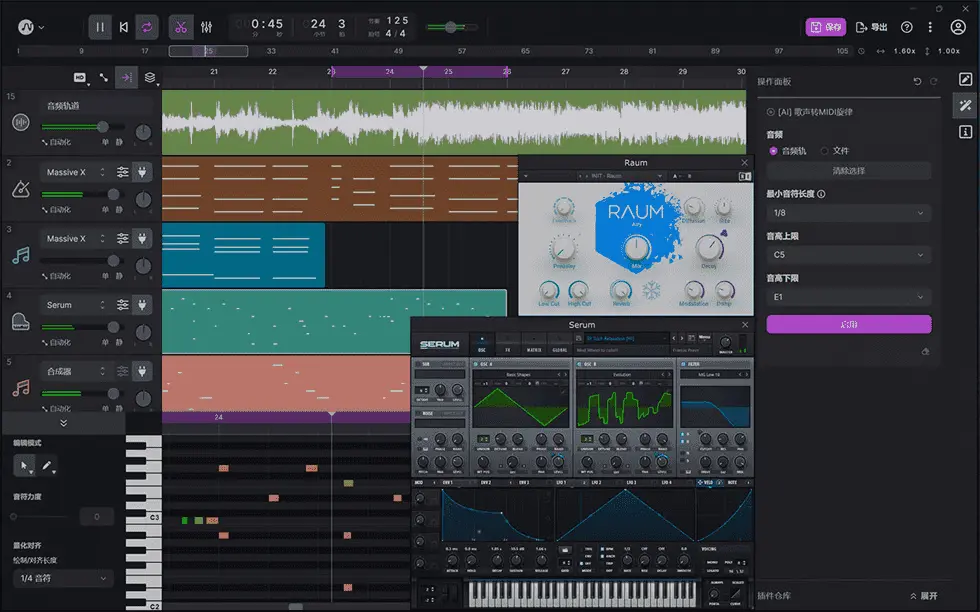Image resolution: width=980 pixels, height=612 pixels.
Task: Close the Serum plugin window
Action: click(745, 324)
